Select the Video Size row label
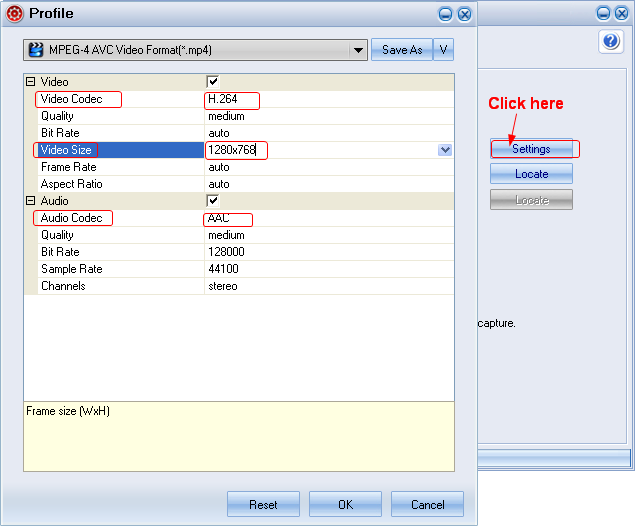Viewport: 635px width, 526px height. pyautogui.click(x=66, y=150)
